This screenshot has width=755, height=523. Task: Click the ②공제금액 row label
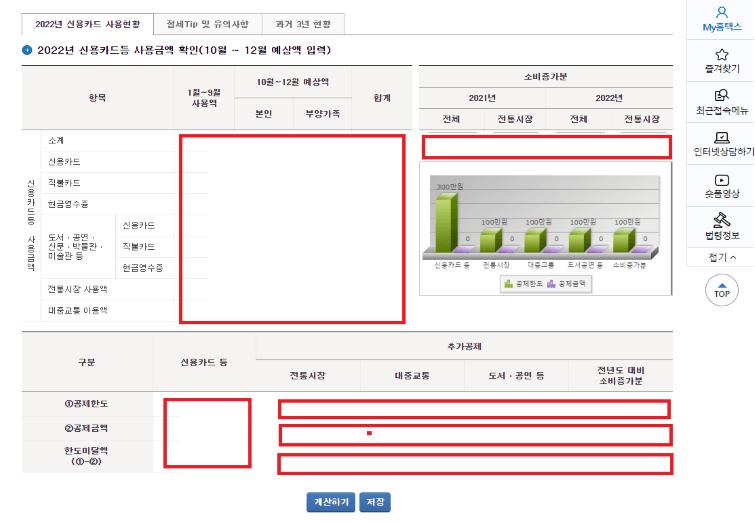[x=87, y=428]
